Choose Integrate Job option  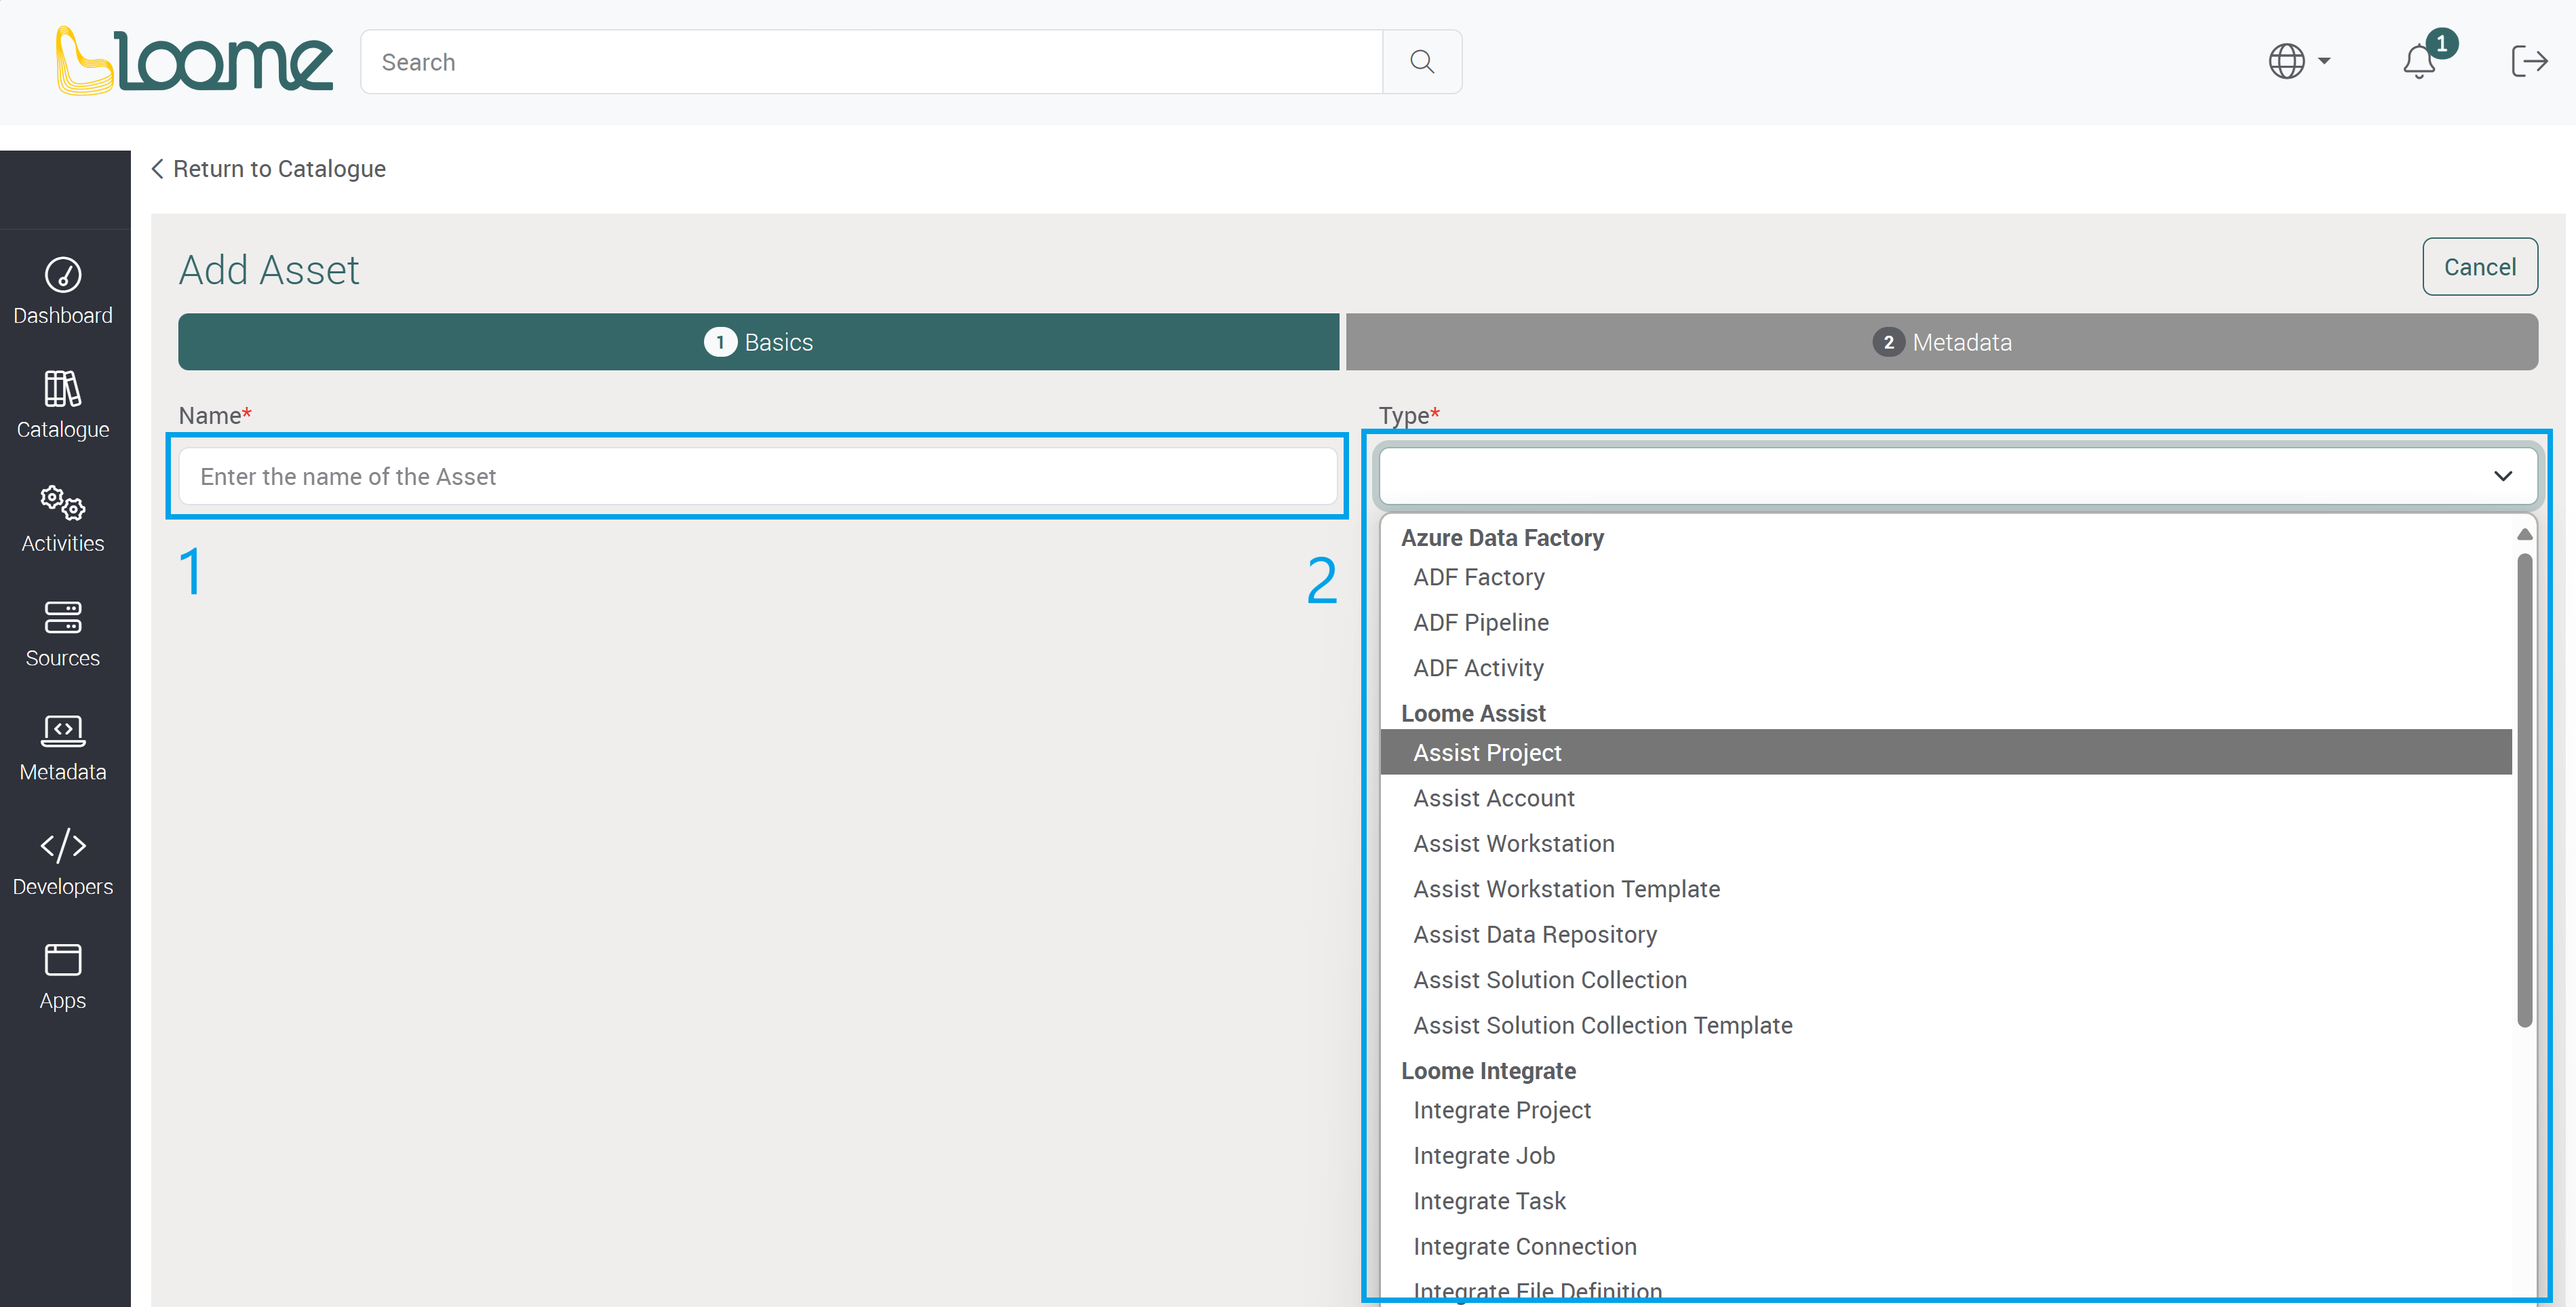[x=1946, y=1155]
